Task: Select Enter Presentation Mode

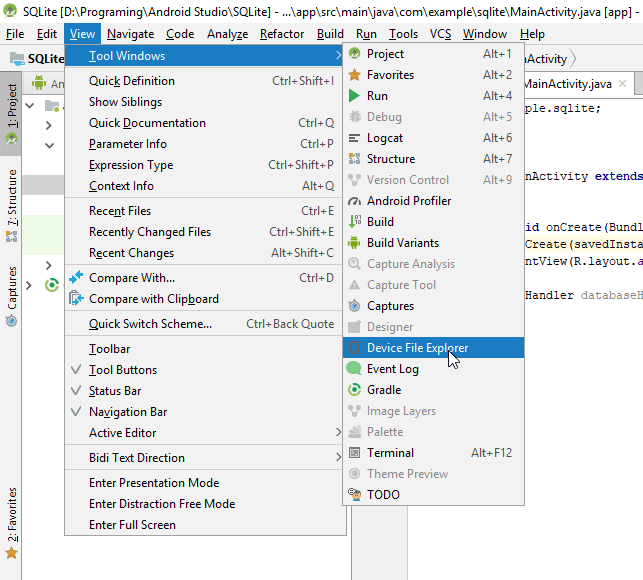Action: [x=204, y=482]
